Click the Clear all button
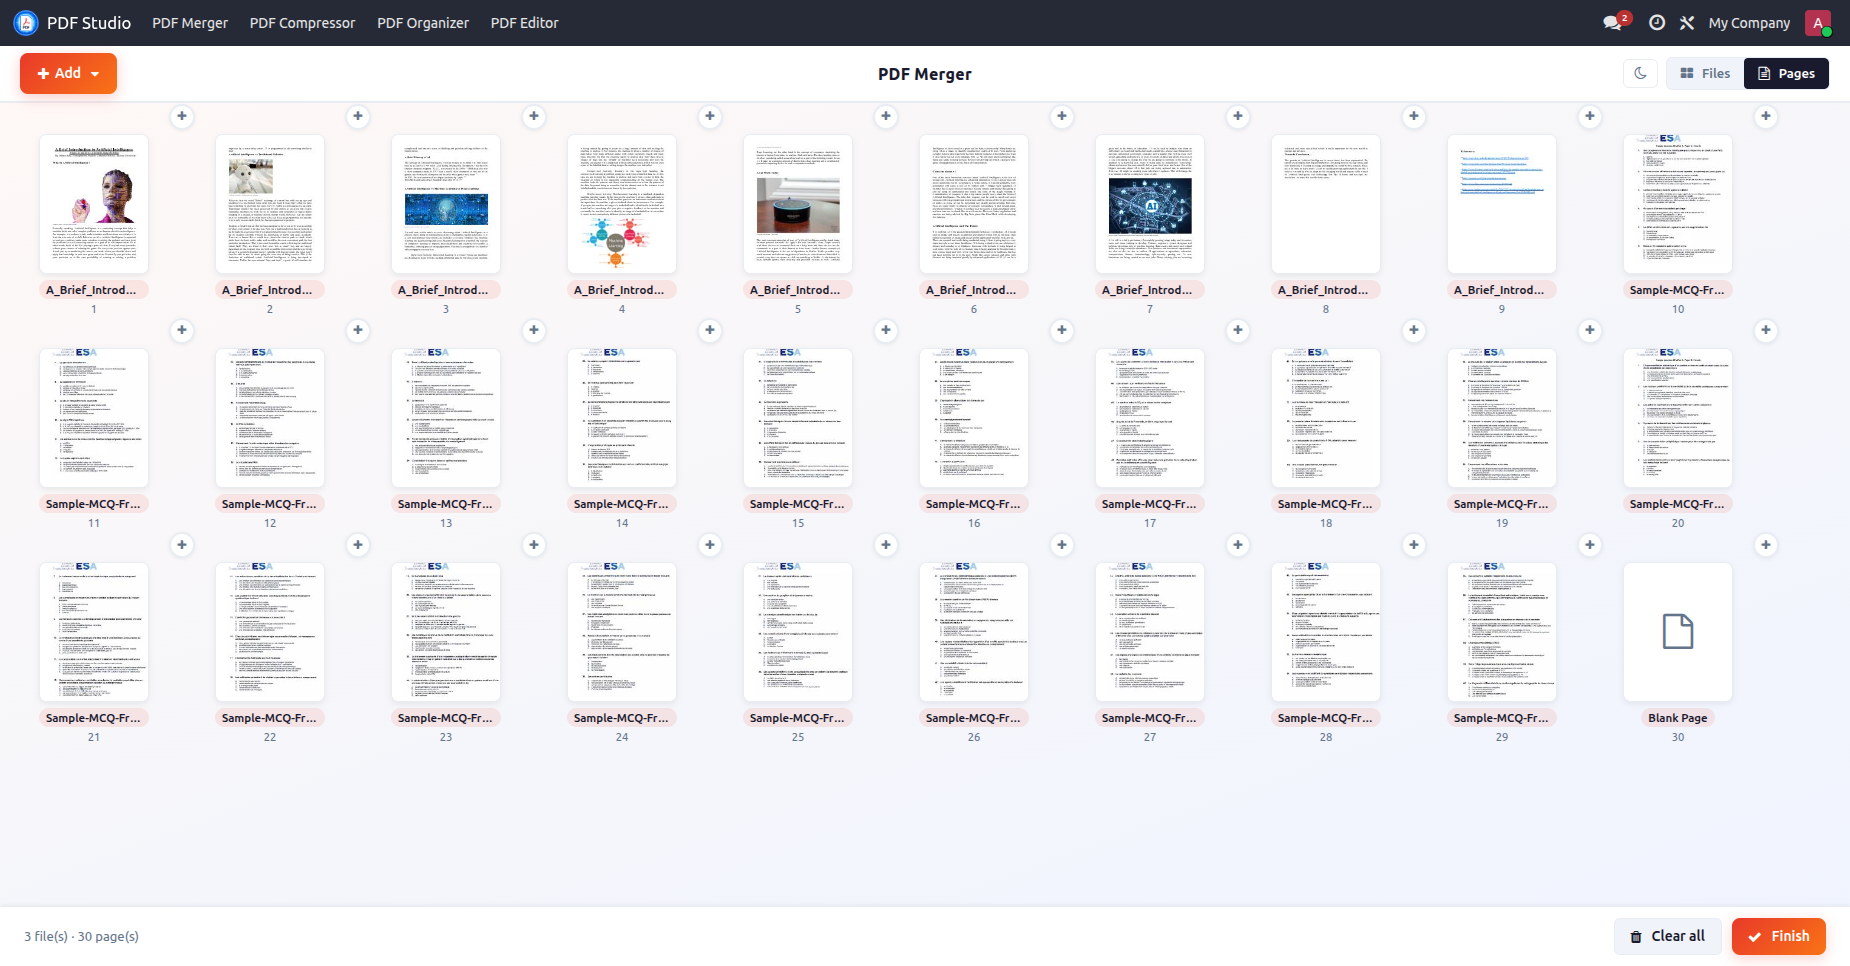This screenshot has width=1850, height=966. pos(1668,936)
